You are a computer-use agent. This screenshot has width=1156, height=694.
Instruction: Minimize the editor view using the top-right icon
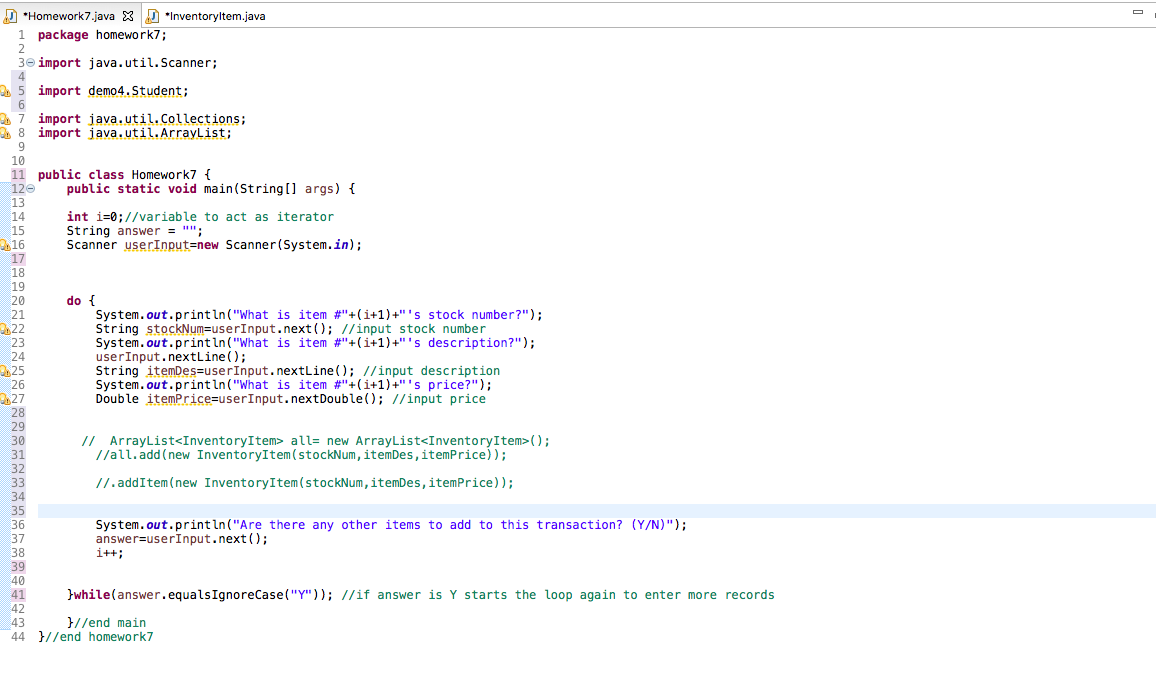click(x=1140, y=10)
